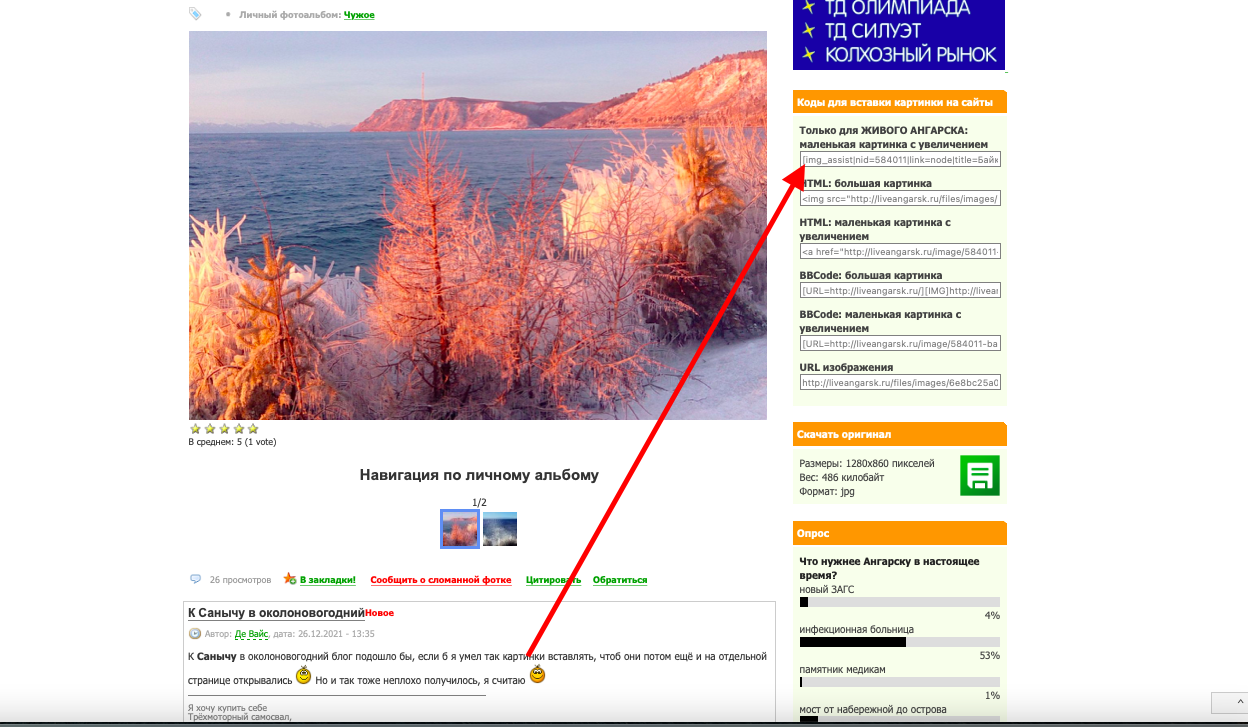Click the BBCode большая картинка code field
This screenshot has width=1248, height=727.
[x=900, y=290]
